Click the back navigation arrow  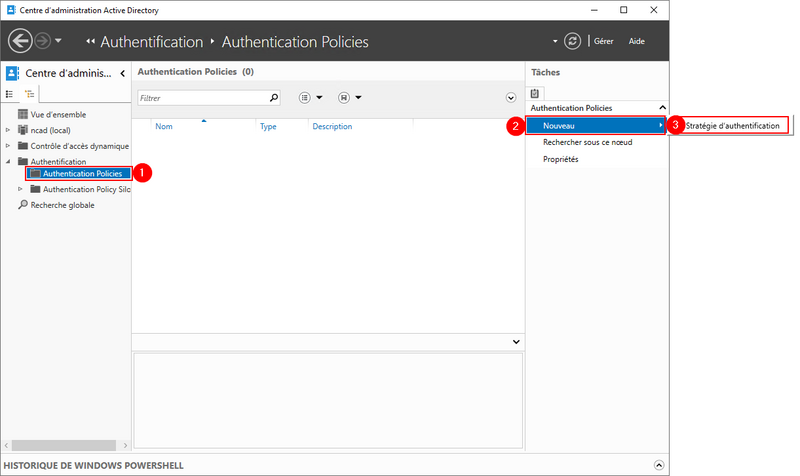pyautogui.click(x=20, y=41)
